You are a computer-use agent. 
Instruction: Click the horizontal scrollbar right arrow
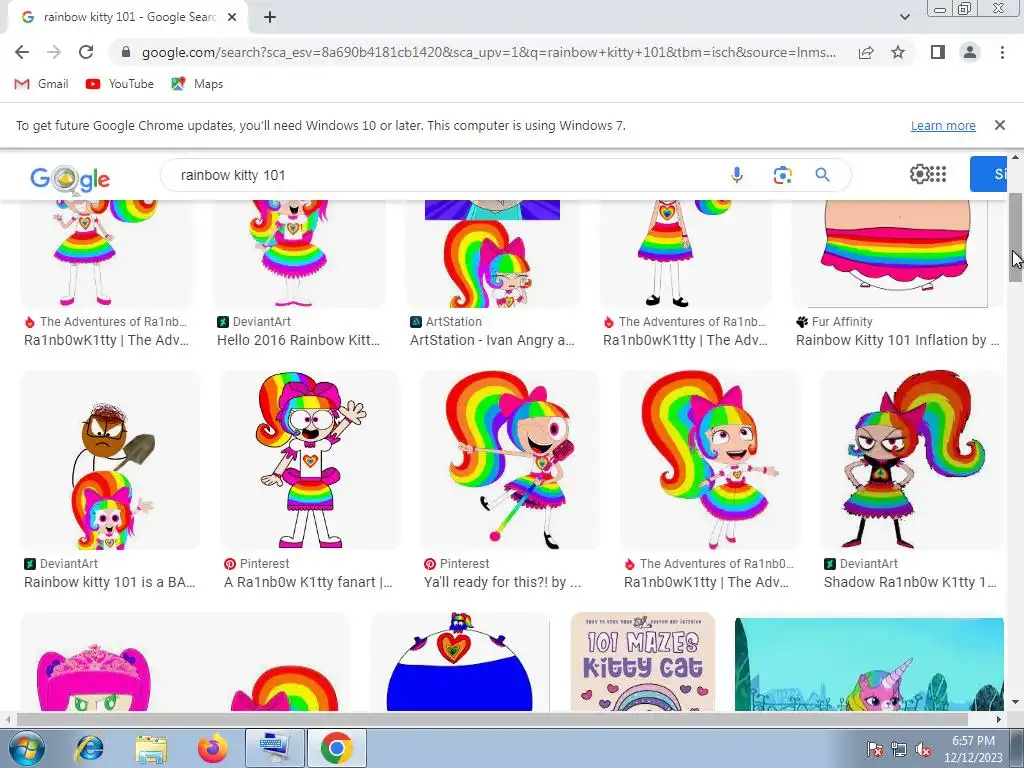tap(999, 719)
